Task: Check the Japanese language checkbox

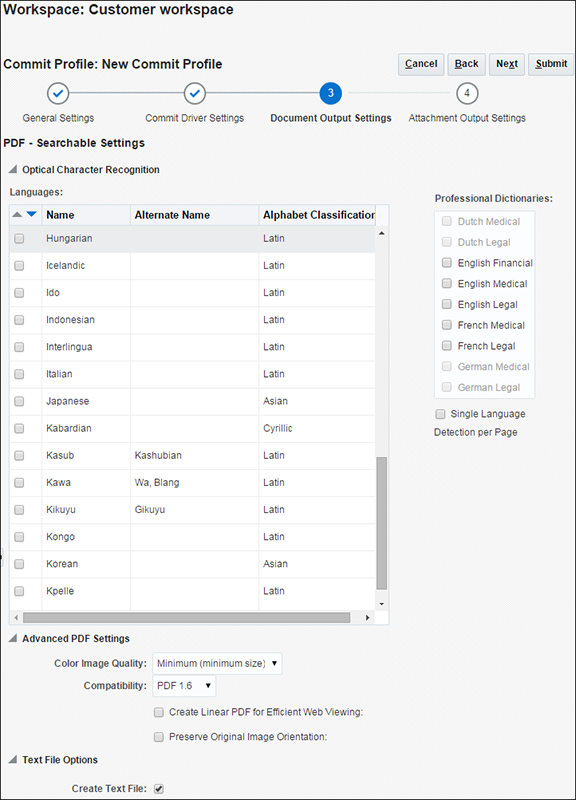Action: pyautogui.click(x=19, y=401)
